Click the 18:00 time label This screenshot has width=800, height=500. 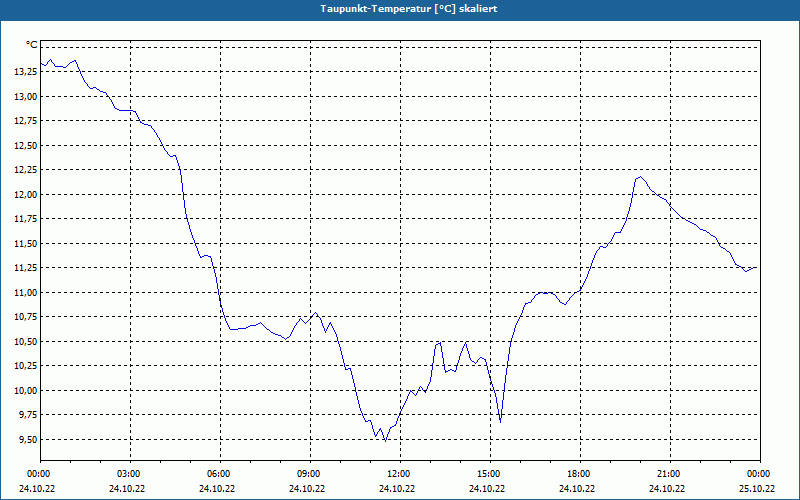(x=580, y=474)
